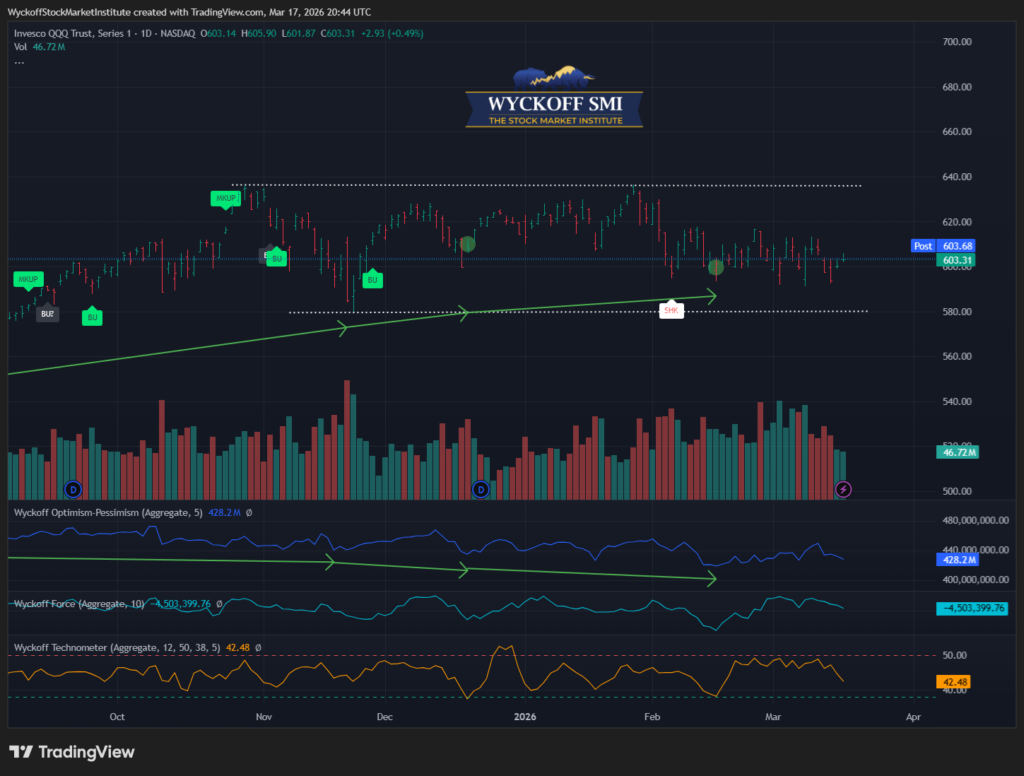Click the Vol 46.72 M volume legend
The height and width of the screenshot is (776, 1024).
pos(38,47)
